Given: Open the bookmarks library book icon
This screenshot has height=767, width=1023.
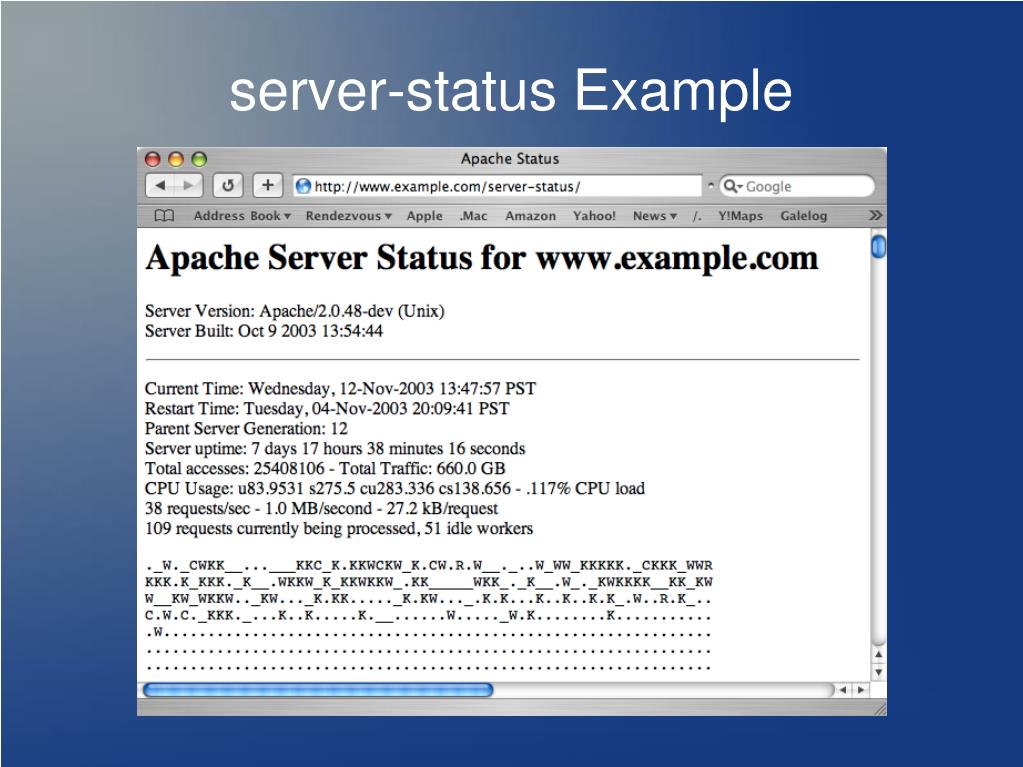Looking at the screenshot, I should pyautogui.click(x=164, y=216).
